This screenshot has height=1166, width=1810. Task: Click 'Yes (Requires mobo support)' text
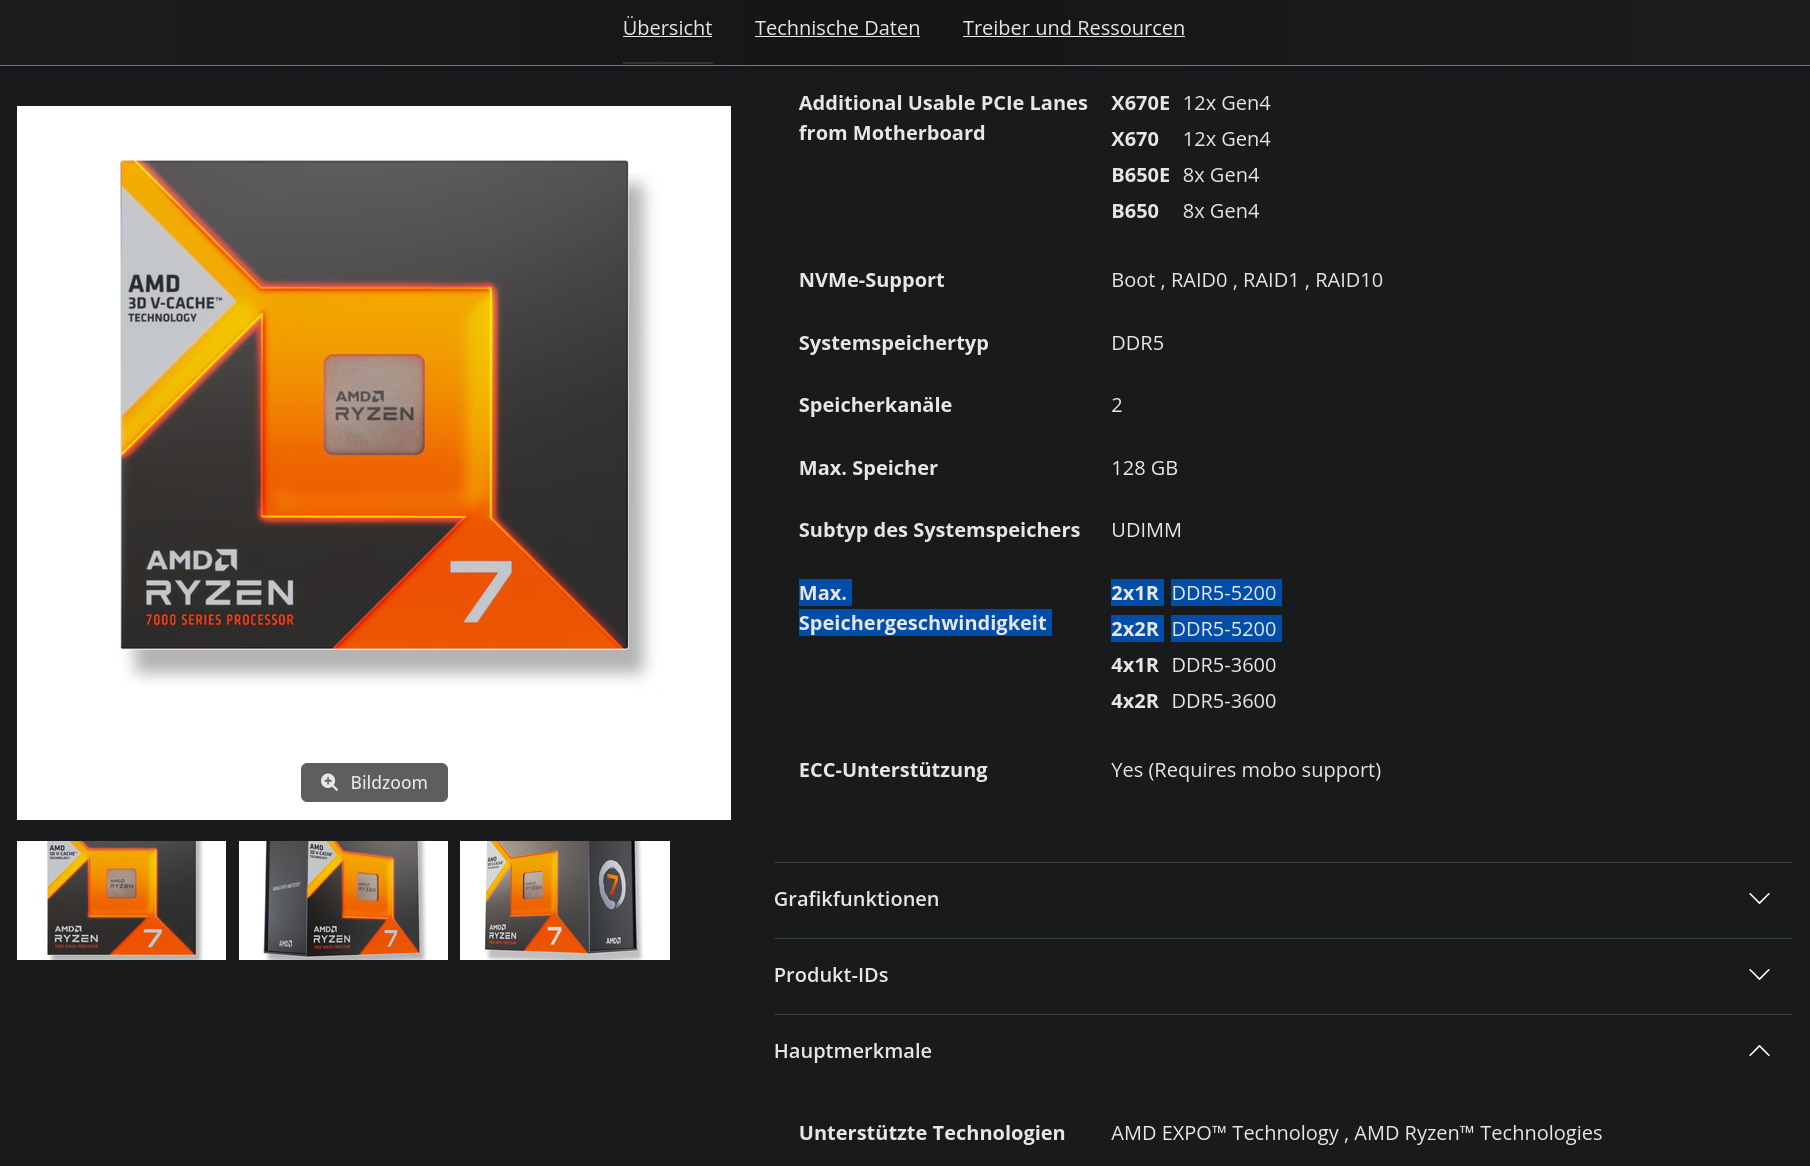click(1246, 770)
